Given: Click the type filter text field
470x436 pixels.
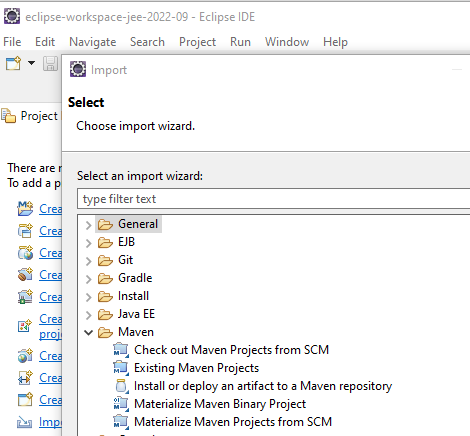Looking at the screenshot, I should [x=273, y=199].
